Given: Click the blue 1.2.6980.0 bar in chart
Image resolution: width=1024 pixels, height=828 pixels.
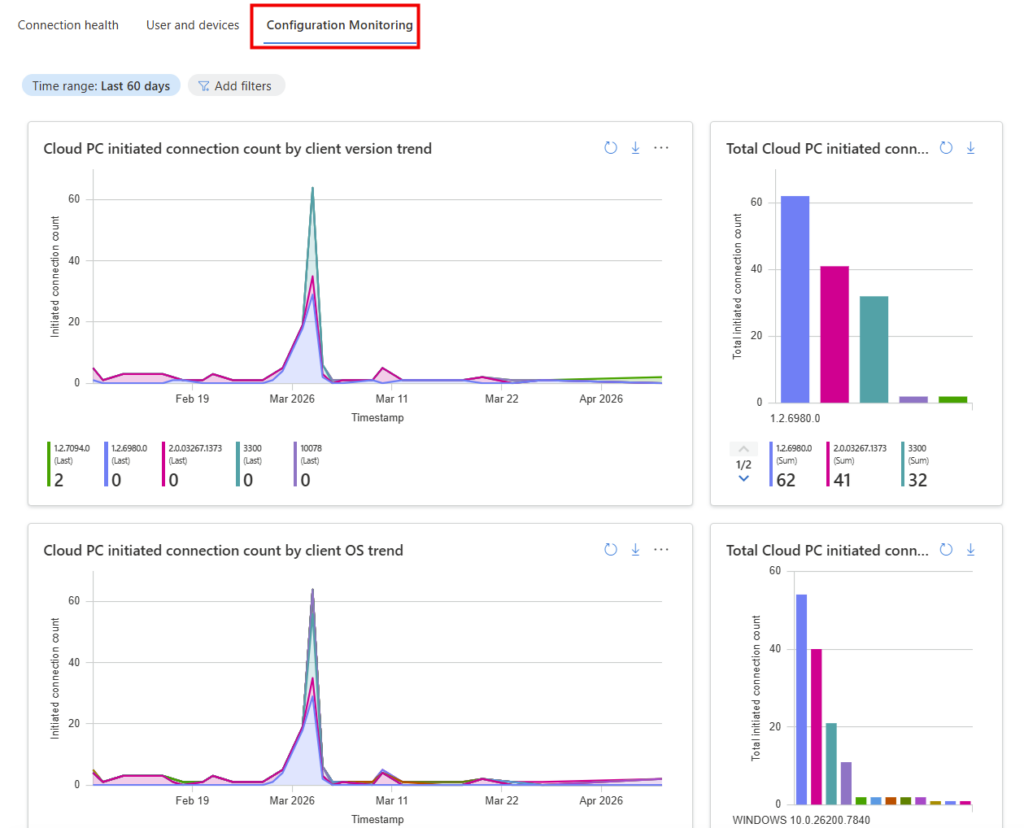Looking at the screenshot, I should (795, 300).
